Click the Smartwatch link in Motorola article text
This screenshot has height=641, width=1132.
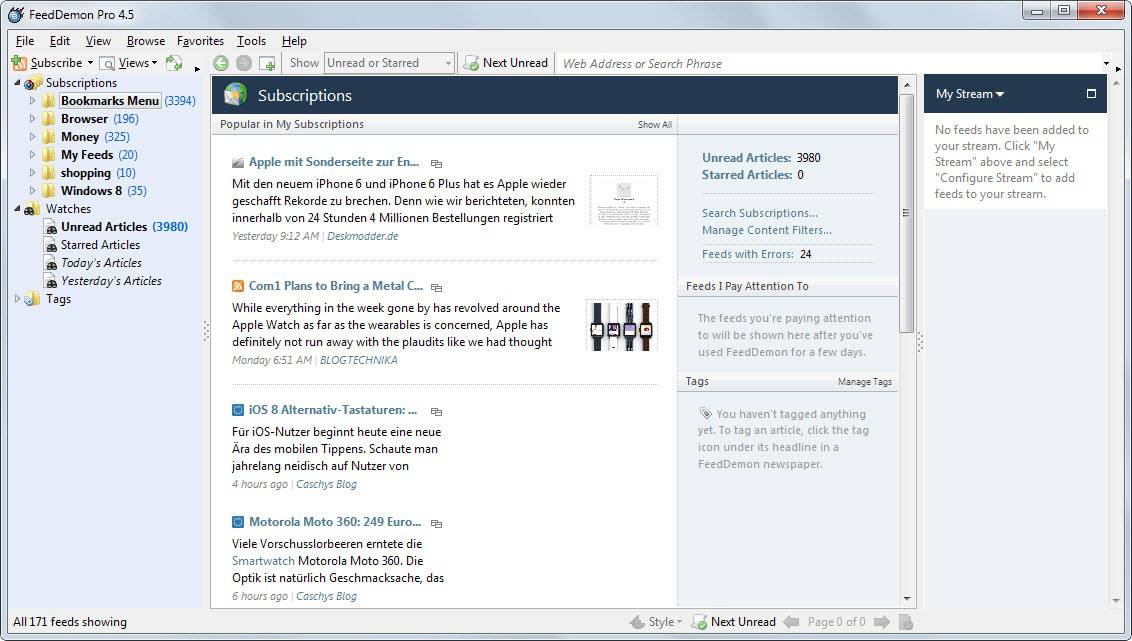click(263, 561)
